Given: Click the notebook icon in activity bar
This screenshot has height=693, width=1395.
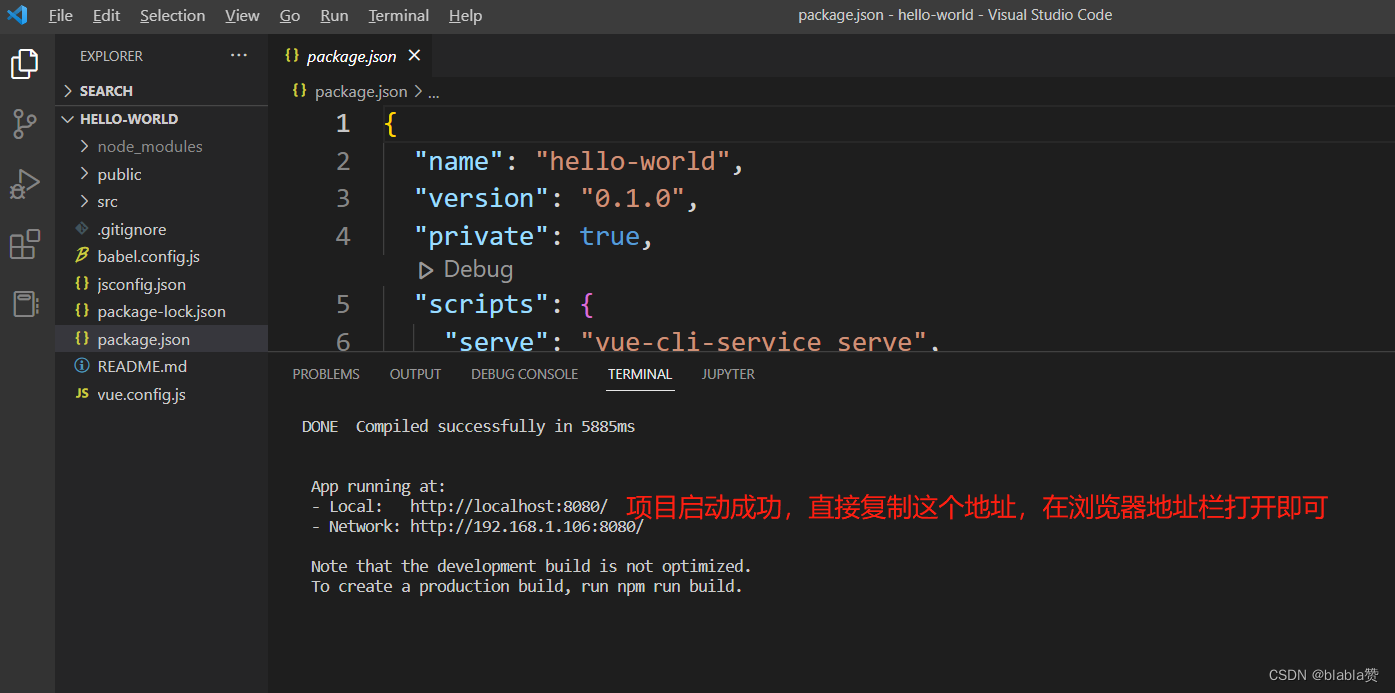Looking at the screenshot, I should pos(25,304).
